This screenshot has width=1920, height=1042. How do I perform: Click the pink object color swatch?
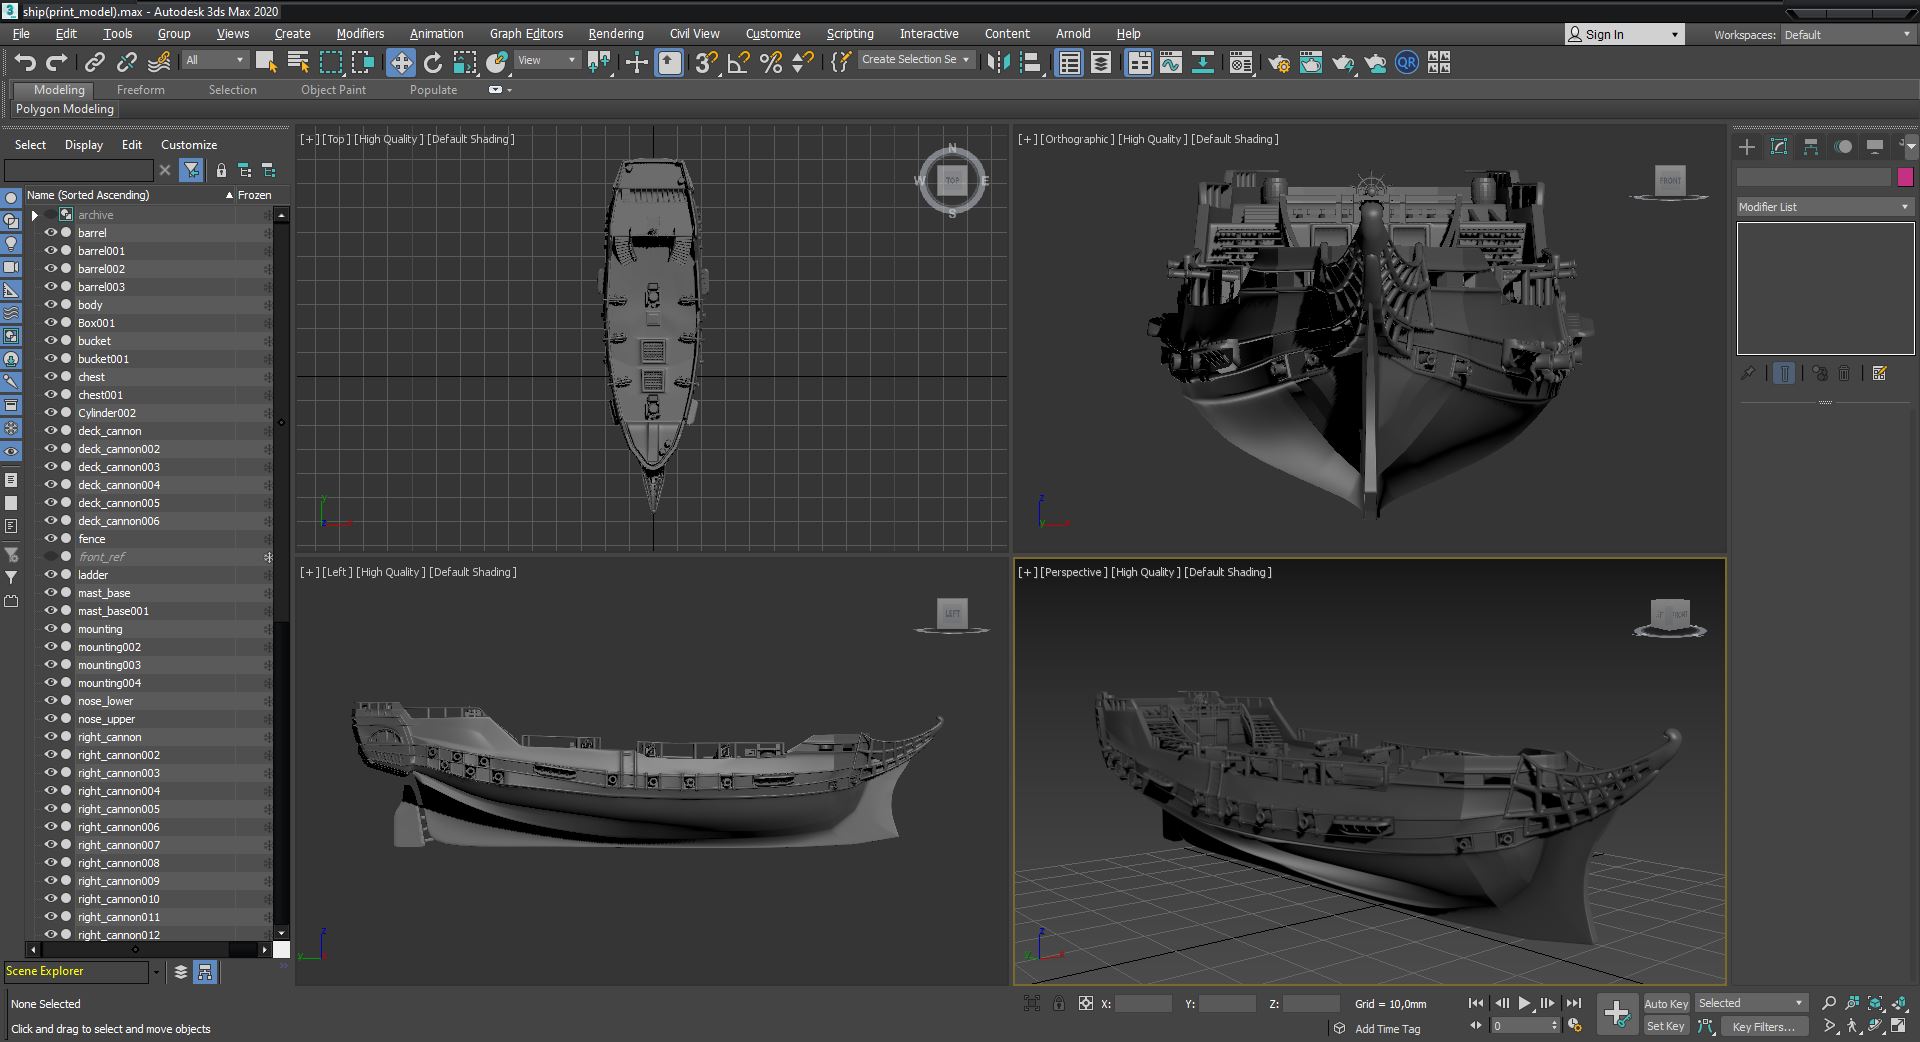pyautogui.click(x=1905, y=177)
